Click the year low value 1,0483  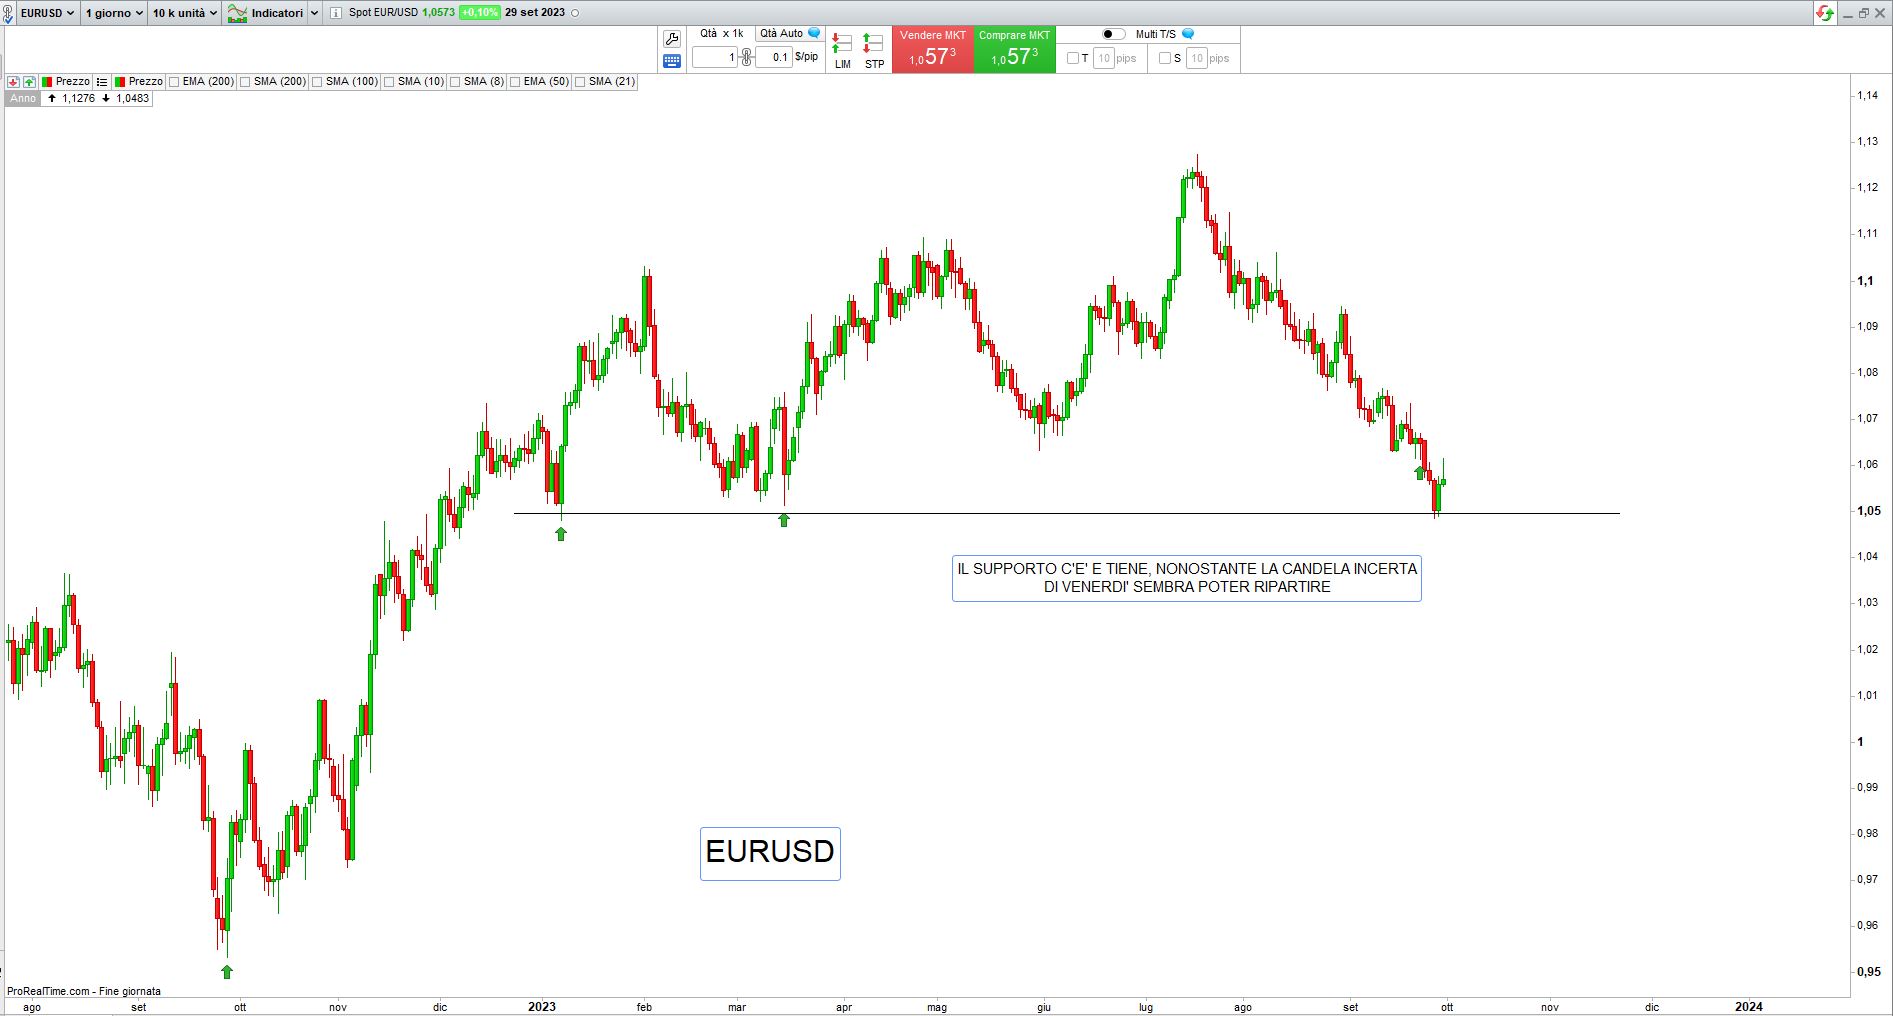132,99
